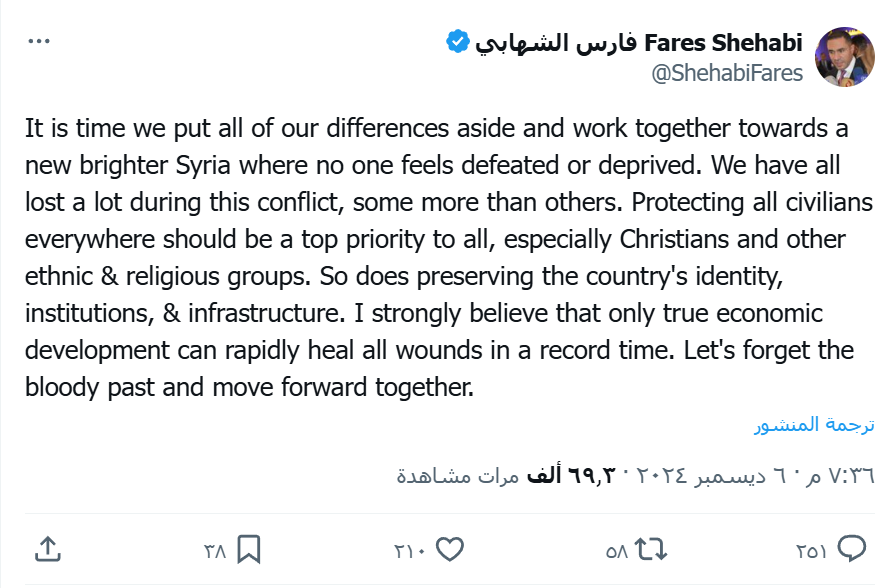The image size is (893, 588).
Task: Click ترجمة المنشور to translate the post
Action: click(x=814, y=424)
